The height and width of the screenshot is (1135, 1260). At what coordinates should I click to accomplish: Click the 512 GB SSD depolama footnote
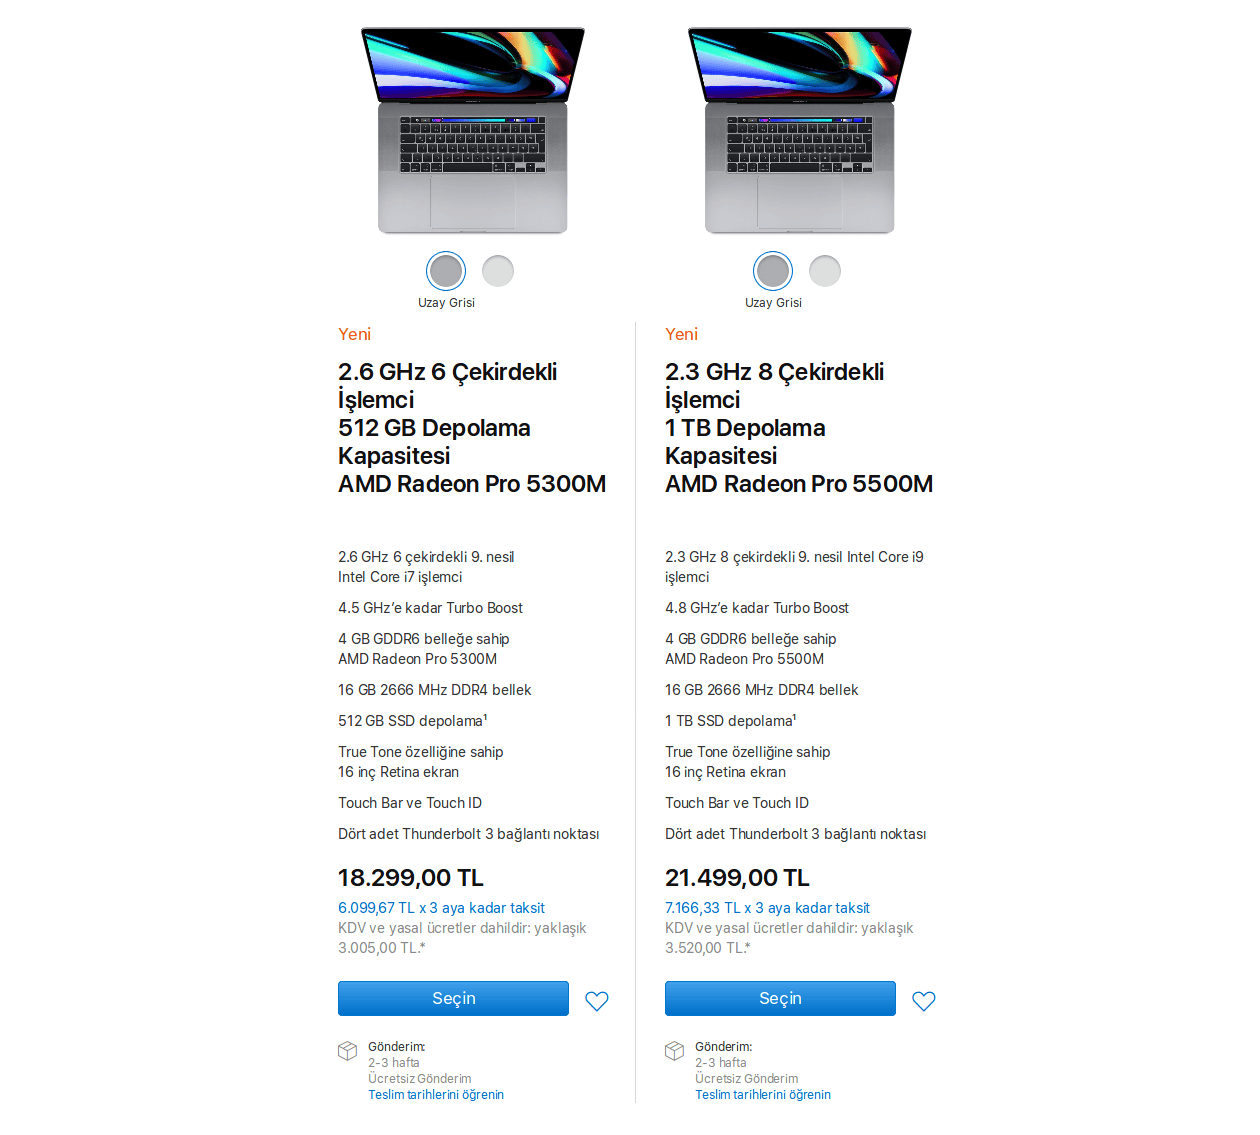click(486, 717)
